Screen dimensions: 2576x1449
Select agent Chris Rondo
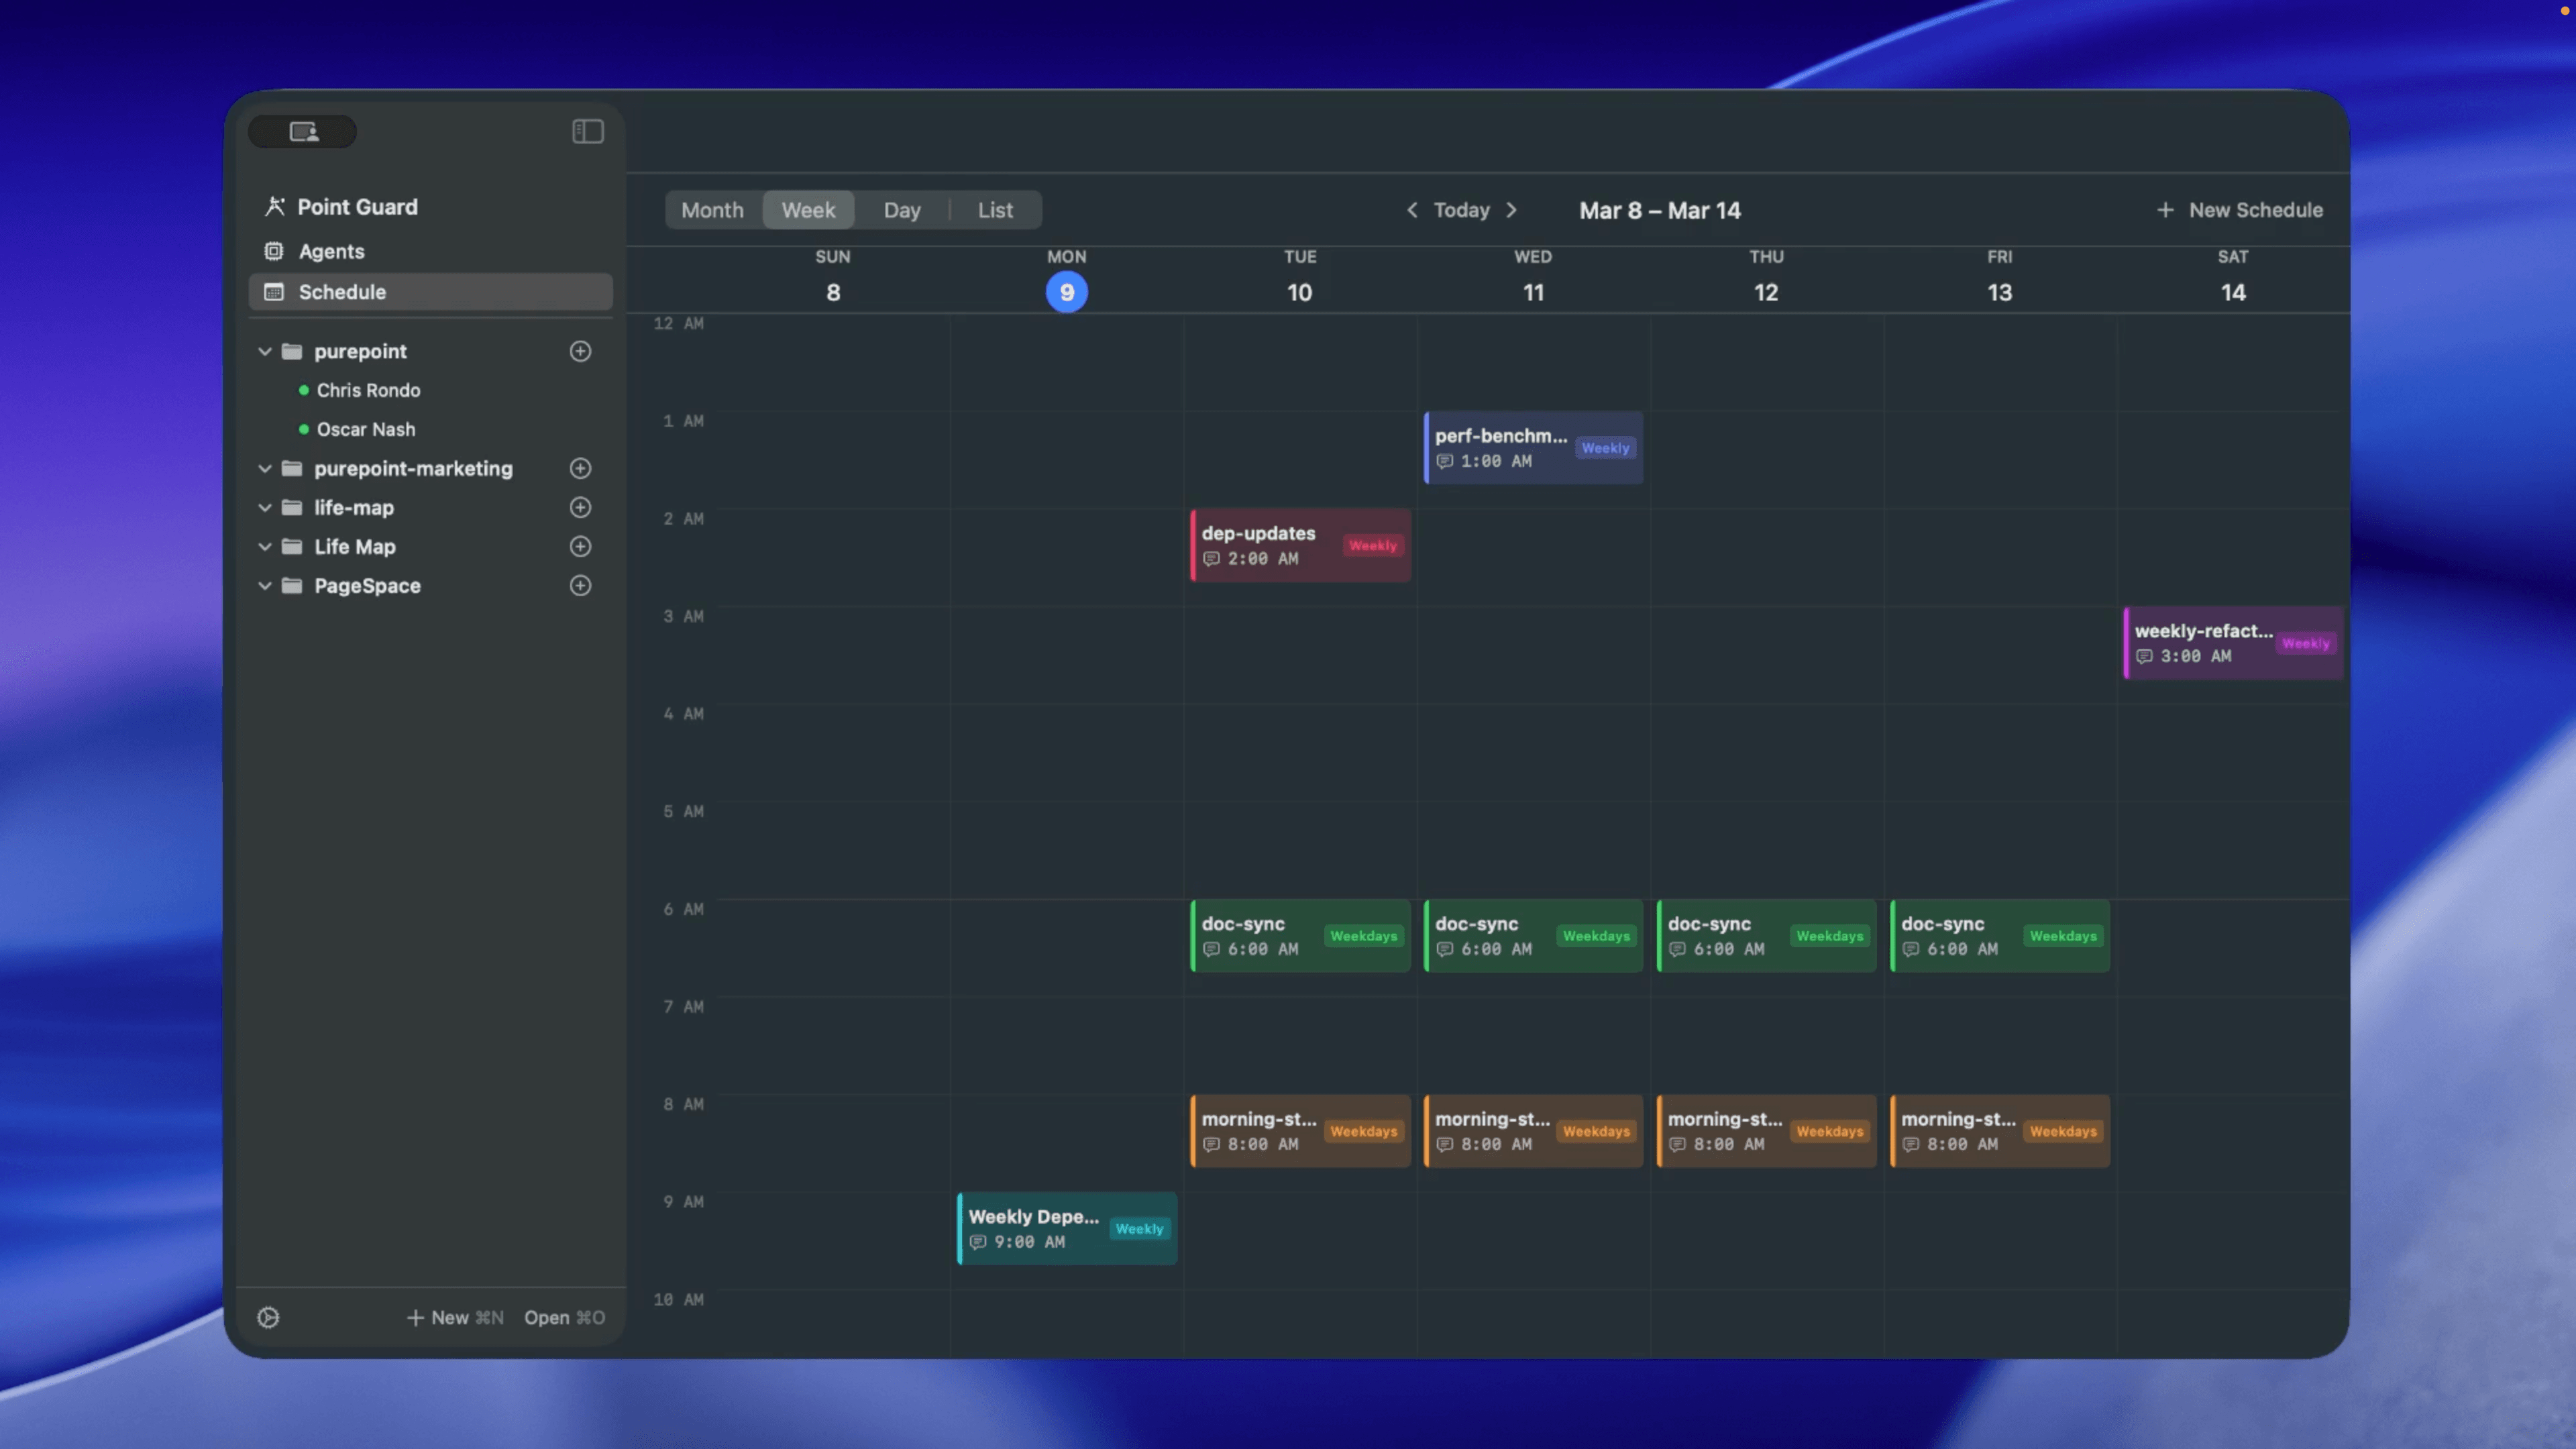(x=368, y=390)
